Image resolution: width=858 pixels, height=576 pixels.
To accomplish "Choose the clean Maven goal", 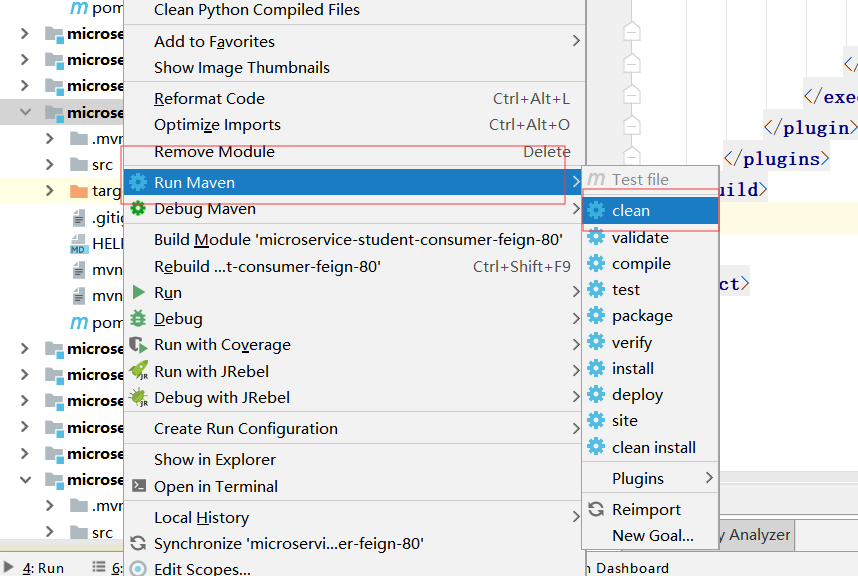I will 650,211.
